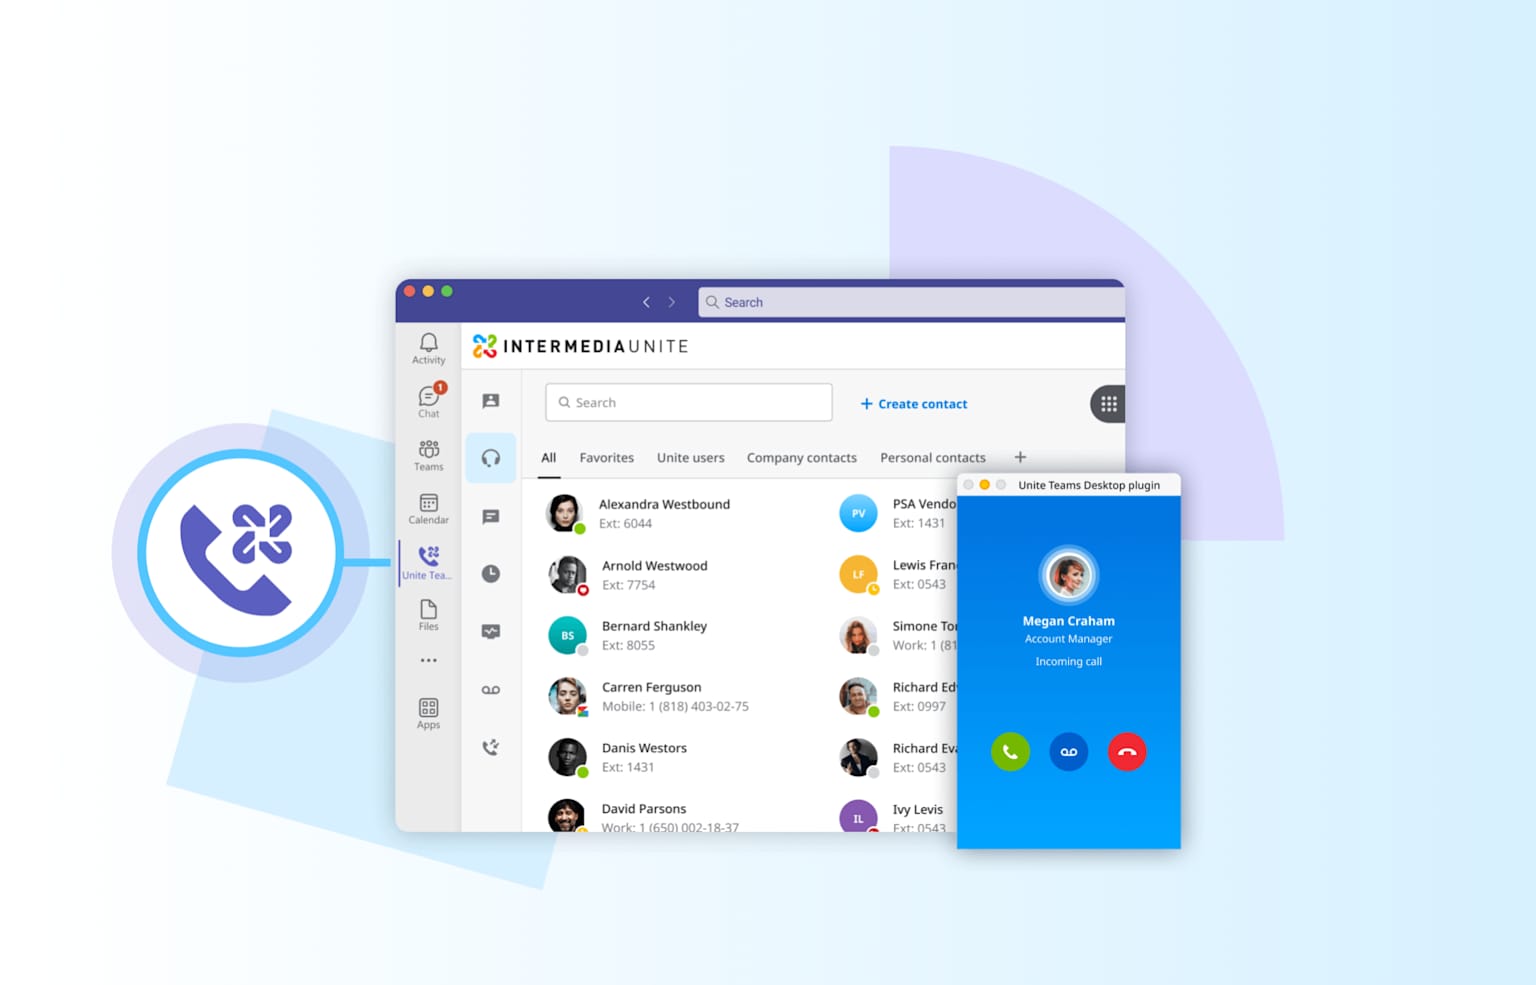Open the Calendar app
The image size is (1536, 985).
pos(428,508)
